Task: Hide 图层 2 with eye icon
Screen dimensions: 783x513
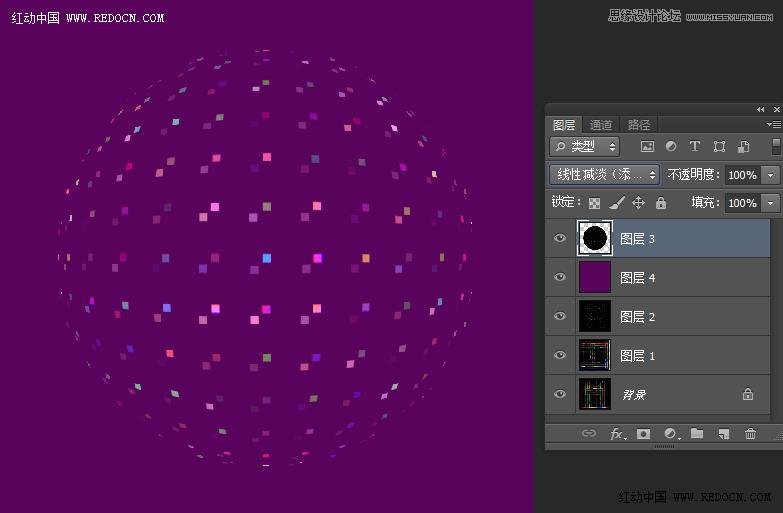Action: point(560,316)
